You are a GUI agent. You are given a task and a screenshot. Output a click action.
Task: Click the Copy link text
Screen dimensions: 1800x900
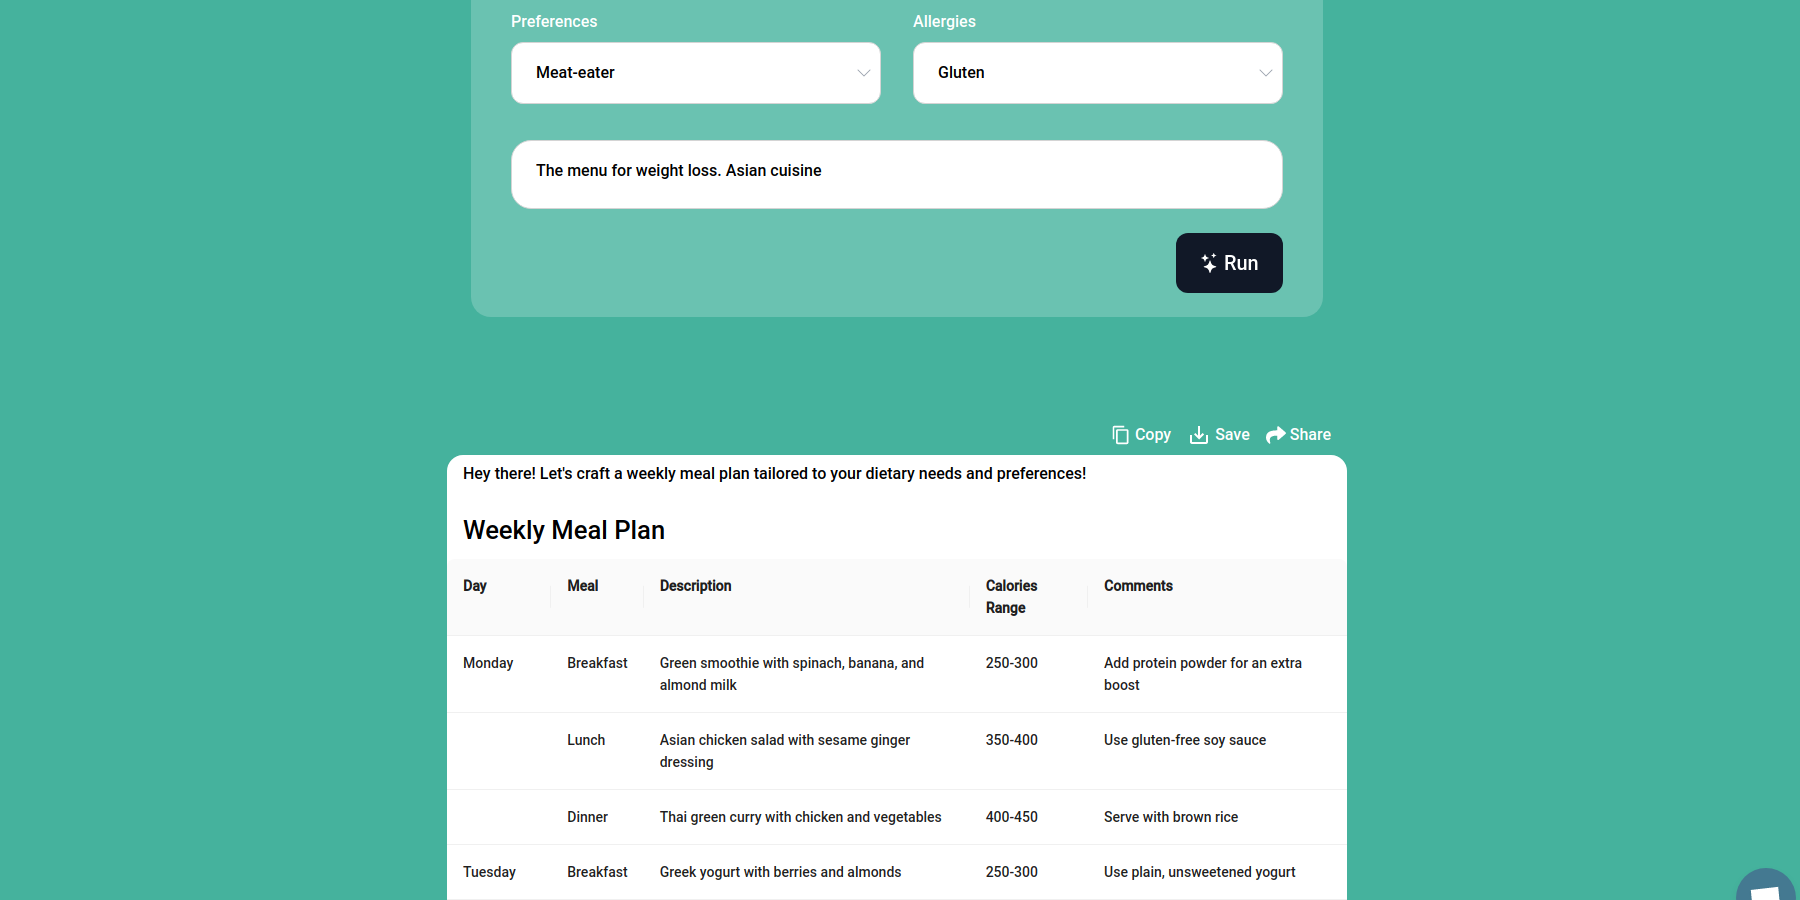pos(1152,434)
